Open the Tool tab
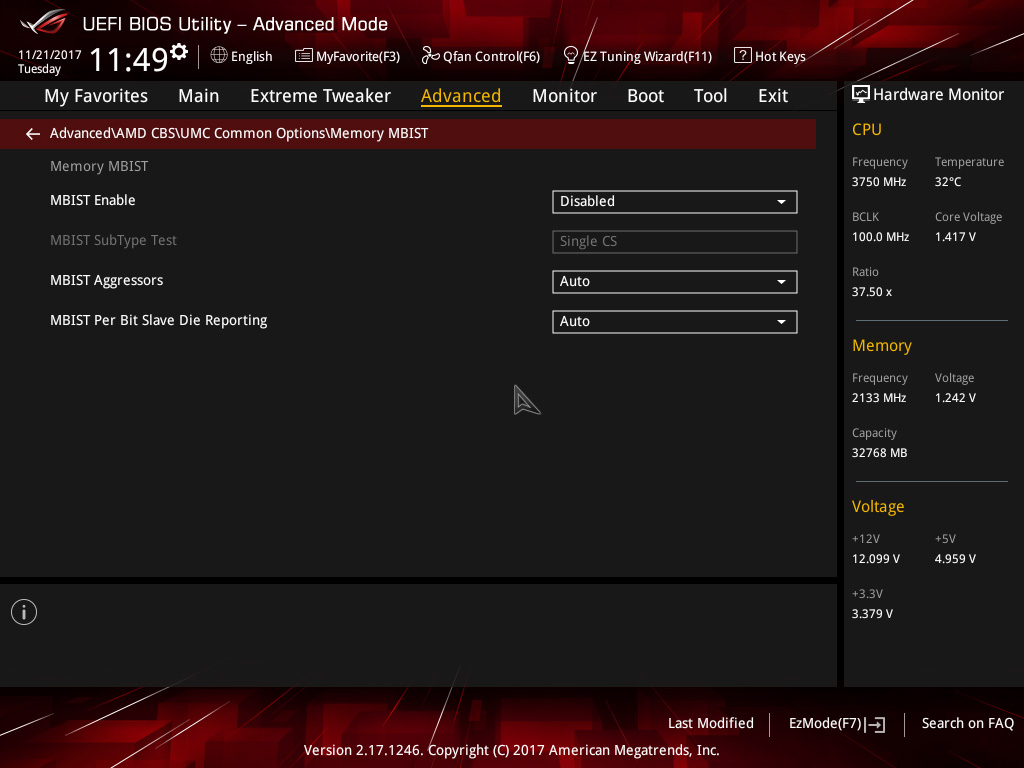 point(710,96)
